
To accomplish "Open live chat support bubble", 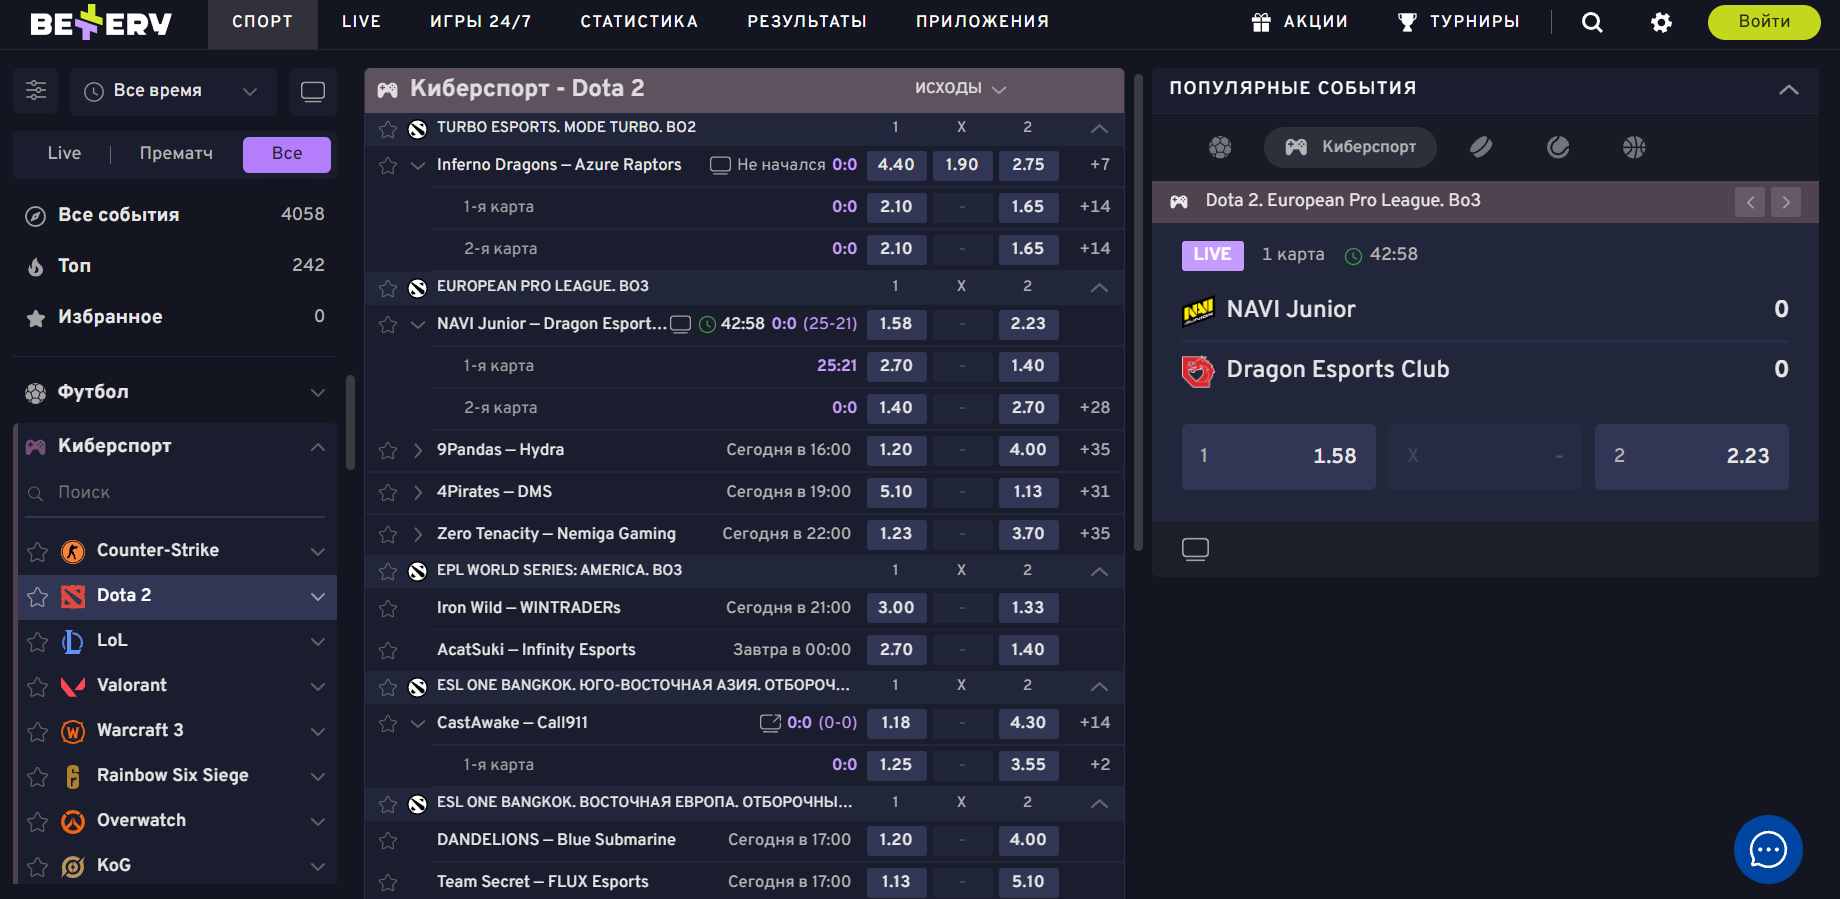I will (x=1767, y=850).
